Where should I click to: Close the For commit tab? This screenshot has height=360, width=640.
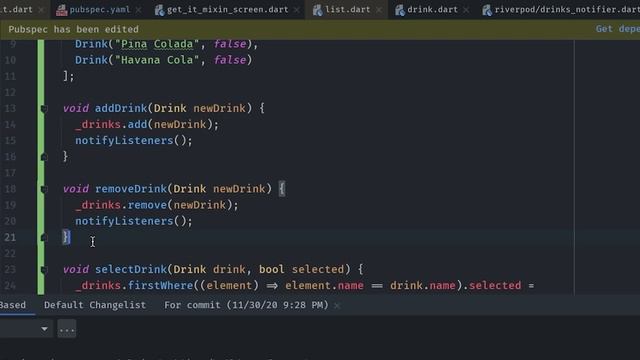pyautogui.click(x=337, y=305)
